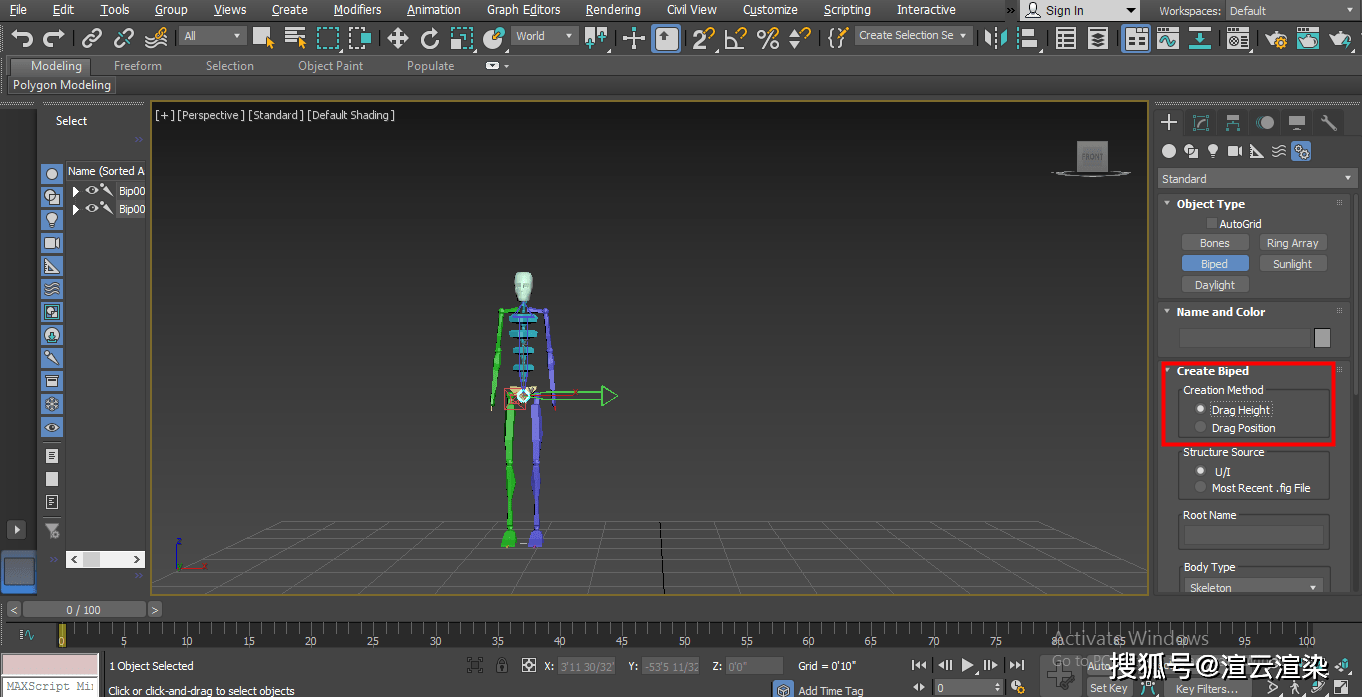The image size is (1362, 697).
Task: Toggle the selection lock padlock icon
Action: (500, 665)
